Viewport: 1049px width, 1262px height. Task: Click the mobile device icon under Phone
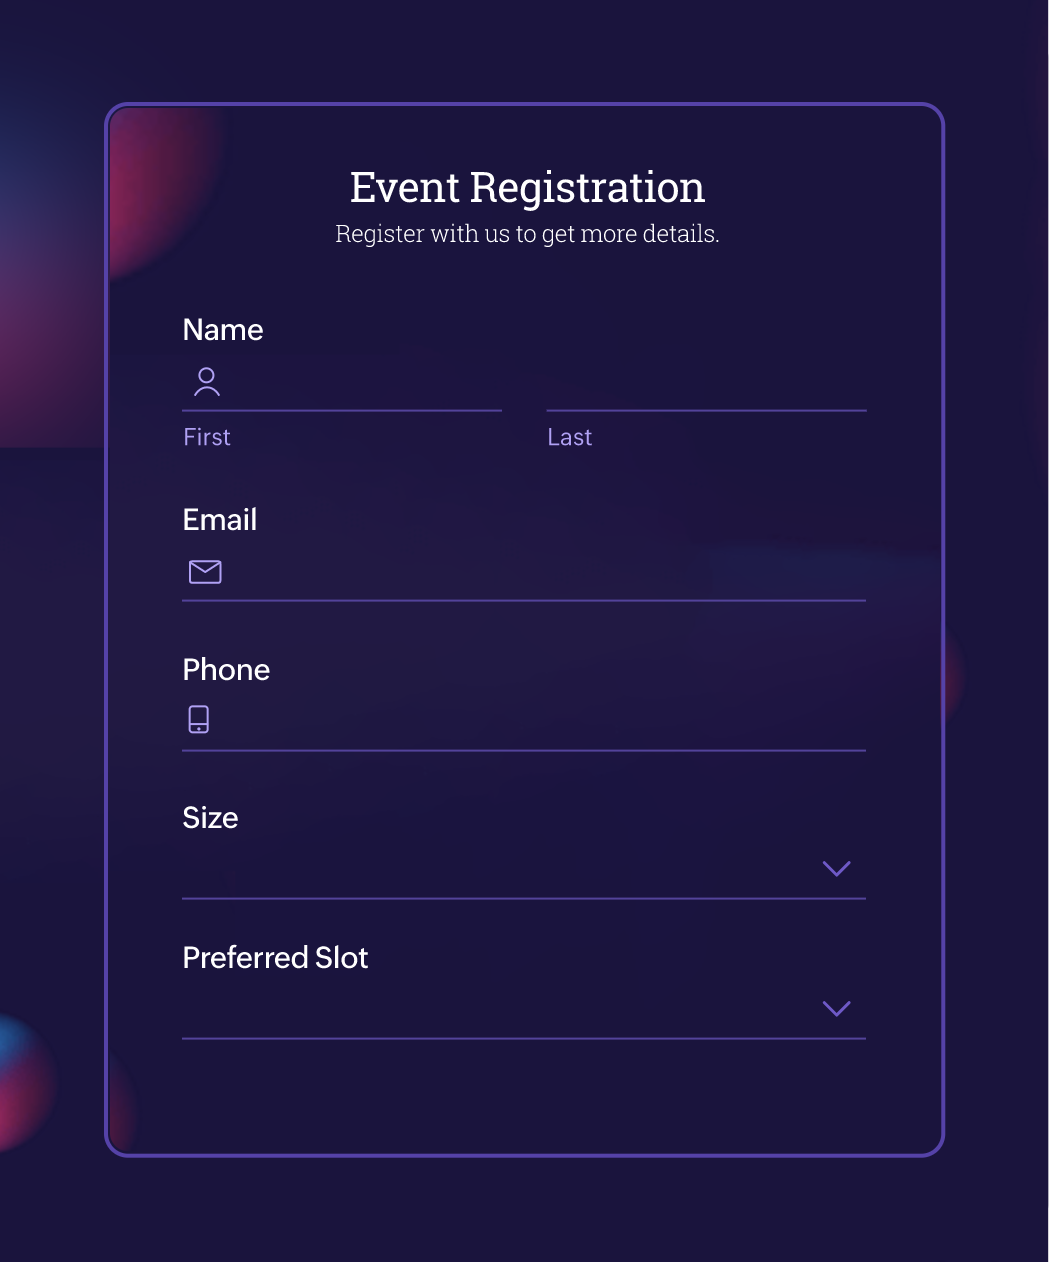tap(199, 719)
